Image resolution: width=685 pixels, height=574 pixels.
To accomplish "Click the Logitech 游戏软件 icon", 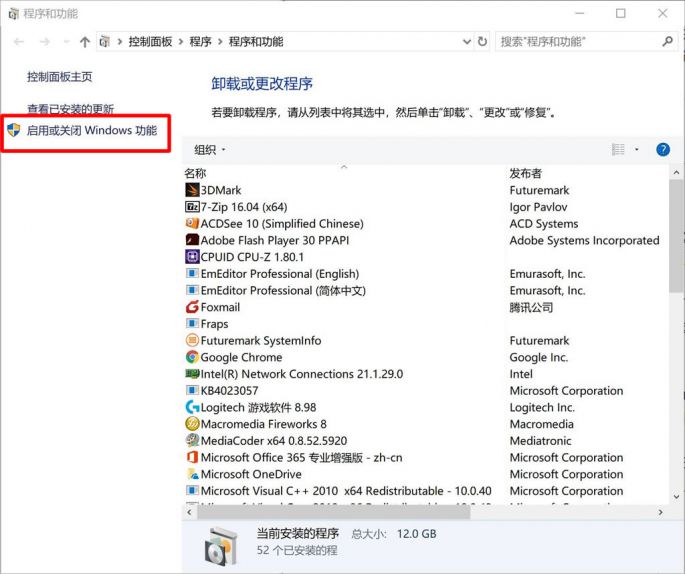I will (192, 407).
